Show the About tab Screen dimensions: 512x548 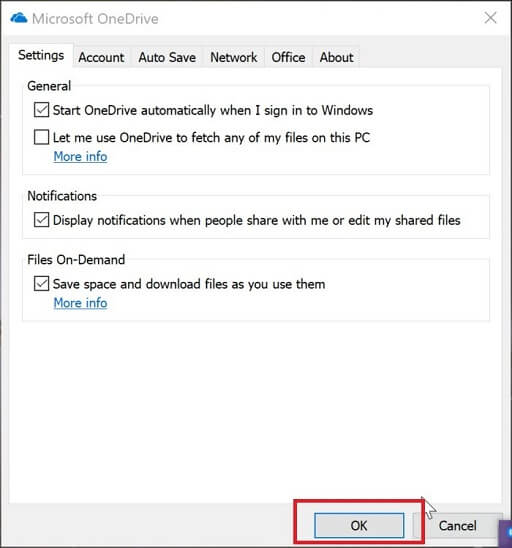point(336,57)
